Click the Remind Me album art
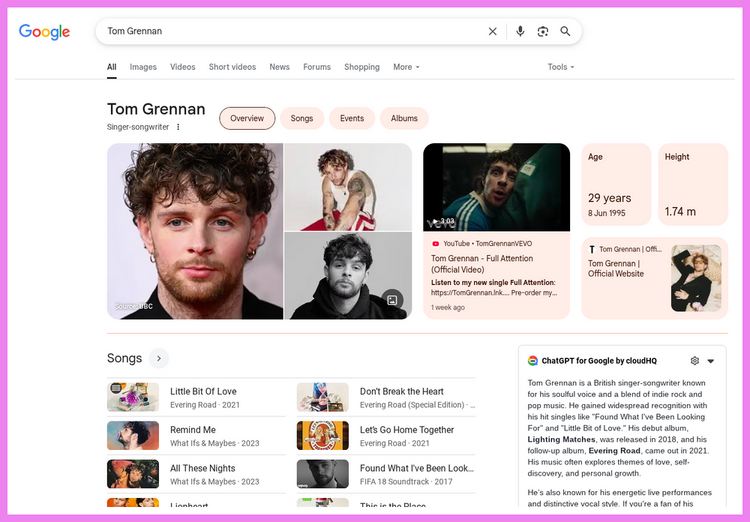This screenshot has width=750, height=522. click(133, 435)
